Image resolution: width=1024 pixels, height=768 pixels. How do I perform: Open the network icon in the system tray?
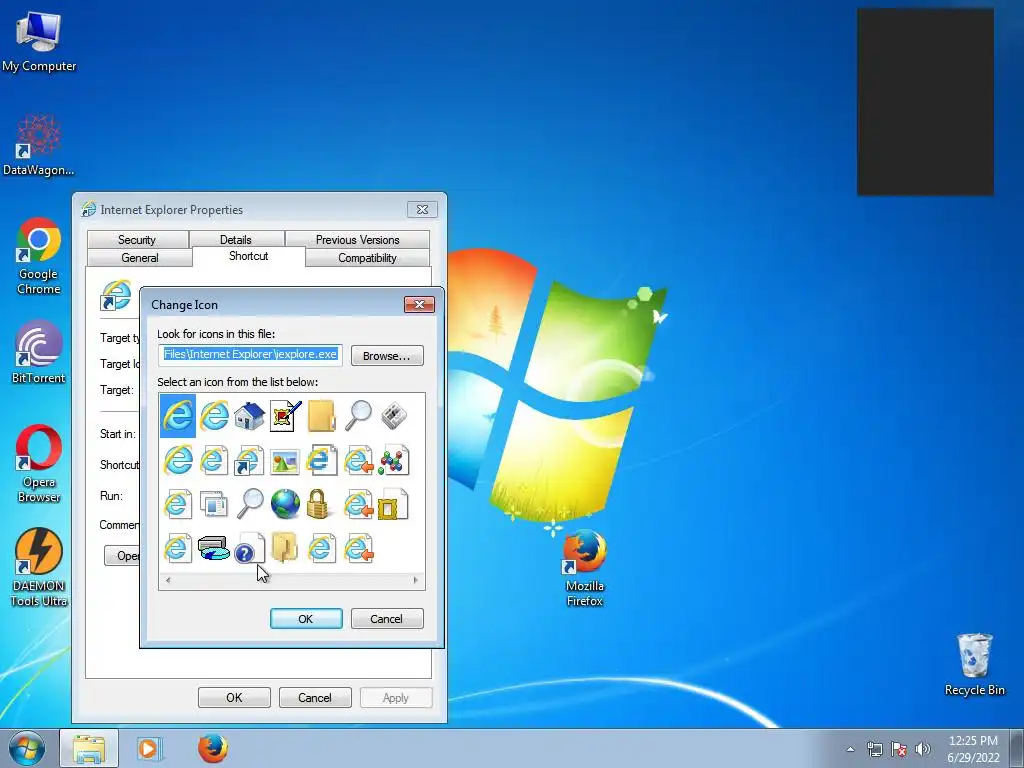click(874, 749)
